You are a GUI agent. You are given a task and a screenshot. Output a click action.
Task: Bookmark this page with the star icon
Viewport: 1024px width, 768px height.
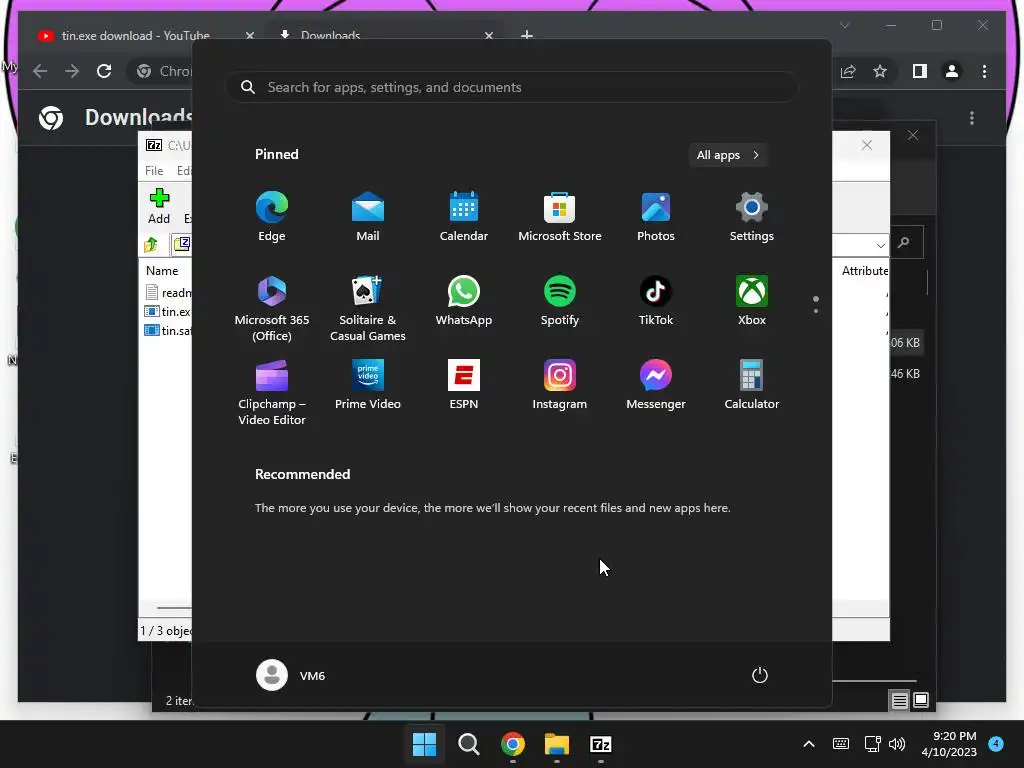(x=880, y=71)
